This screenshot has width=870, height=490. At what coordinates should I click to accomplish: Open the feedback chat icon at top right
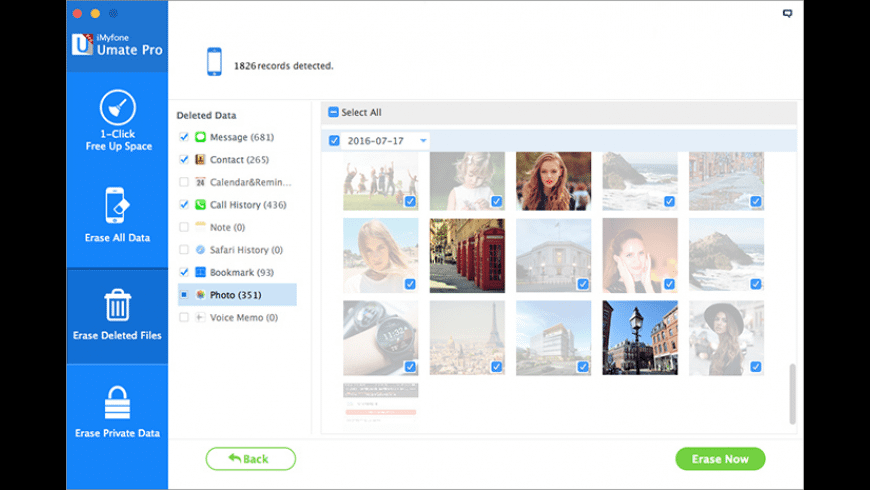coord(788,14)
